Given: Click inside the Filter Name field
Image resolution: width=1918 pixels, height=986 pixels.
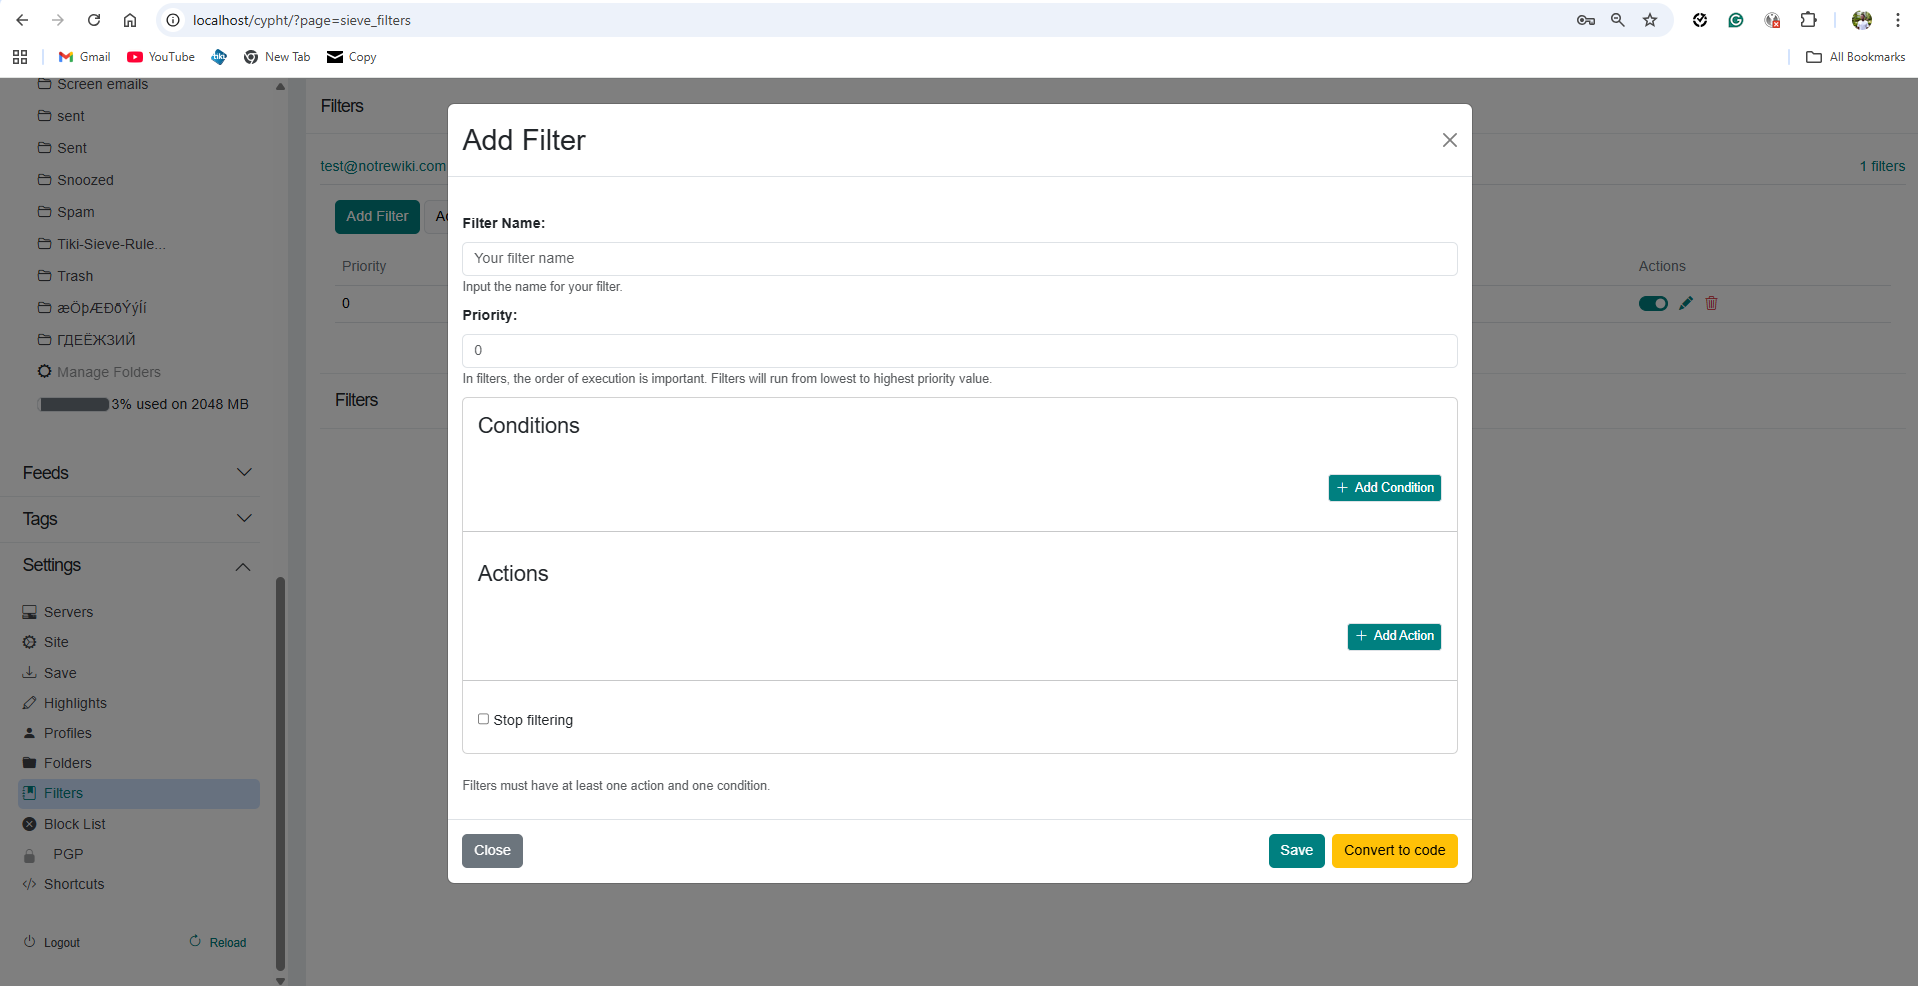Looking at the screenshot, I should tap(958, 258).
